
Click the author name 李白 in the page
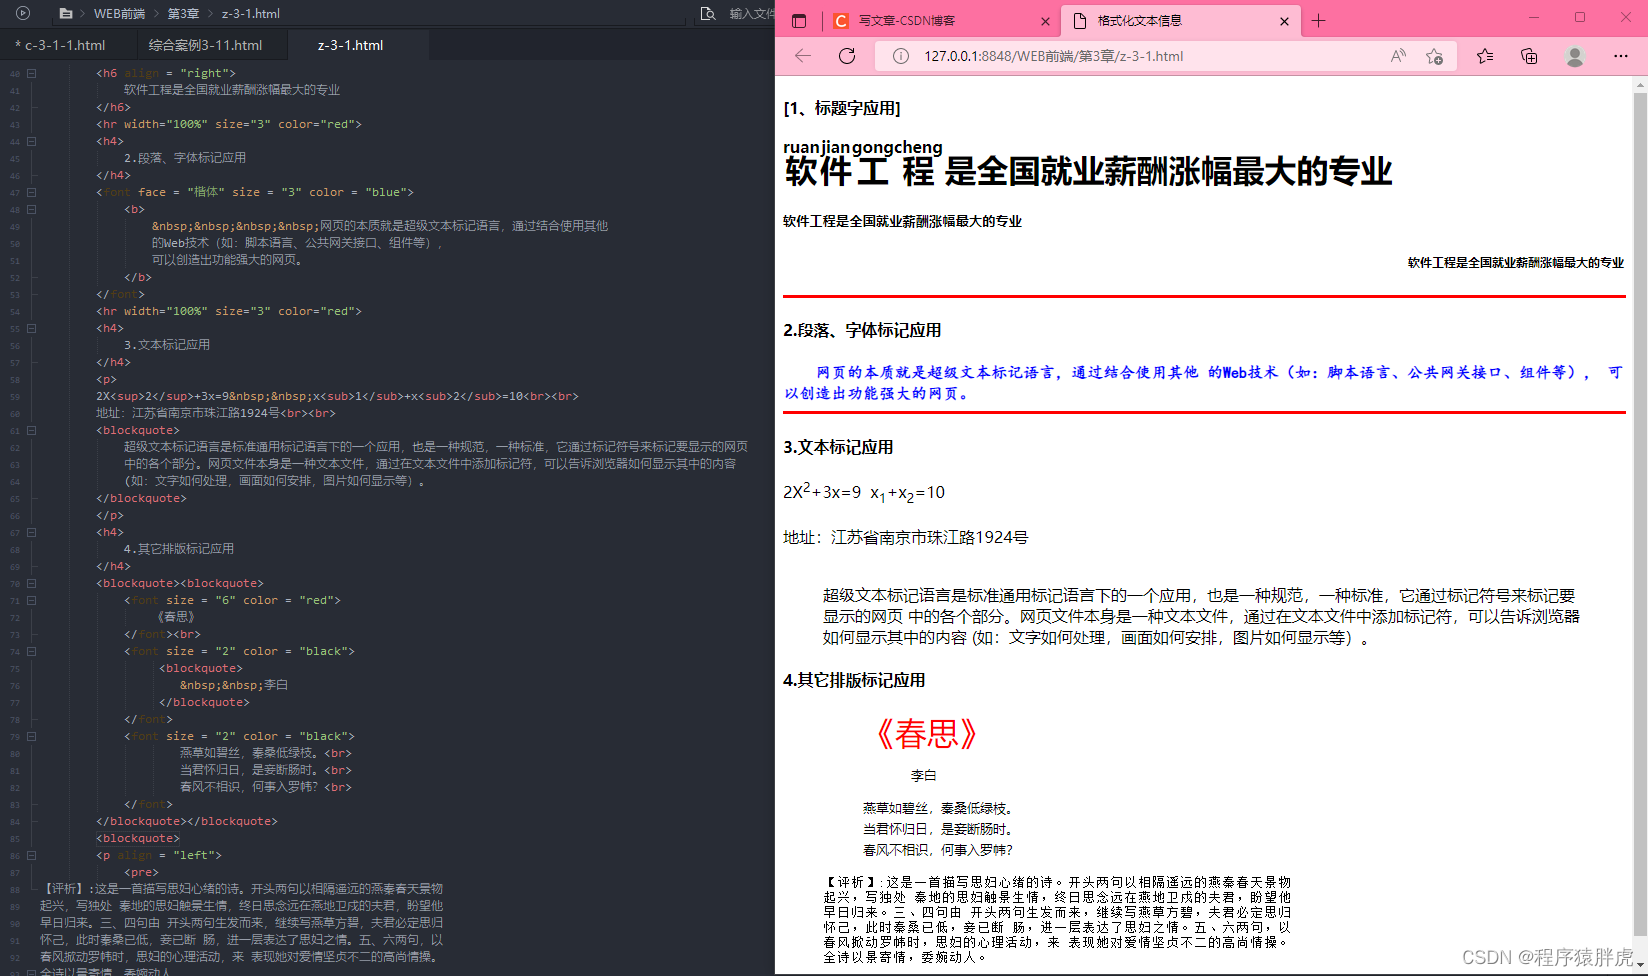point(924,776)
